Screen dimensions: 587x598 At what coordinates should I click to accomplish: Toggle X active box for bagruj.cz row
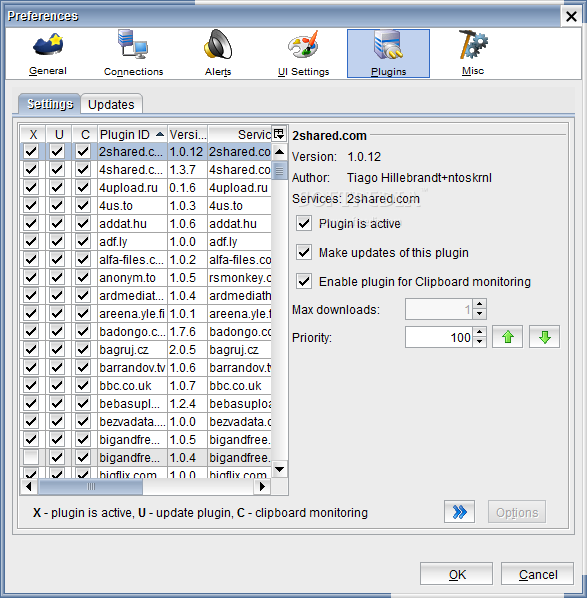pos(31,349)
